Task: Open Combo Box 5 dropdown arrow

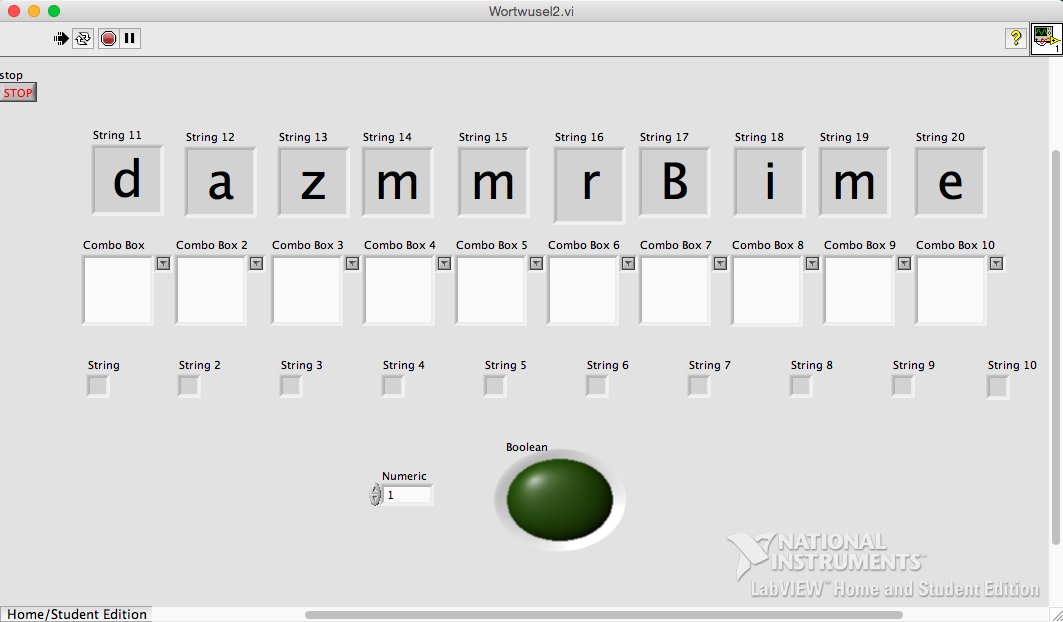Action: 537,263
